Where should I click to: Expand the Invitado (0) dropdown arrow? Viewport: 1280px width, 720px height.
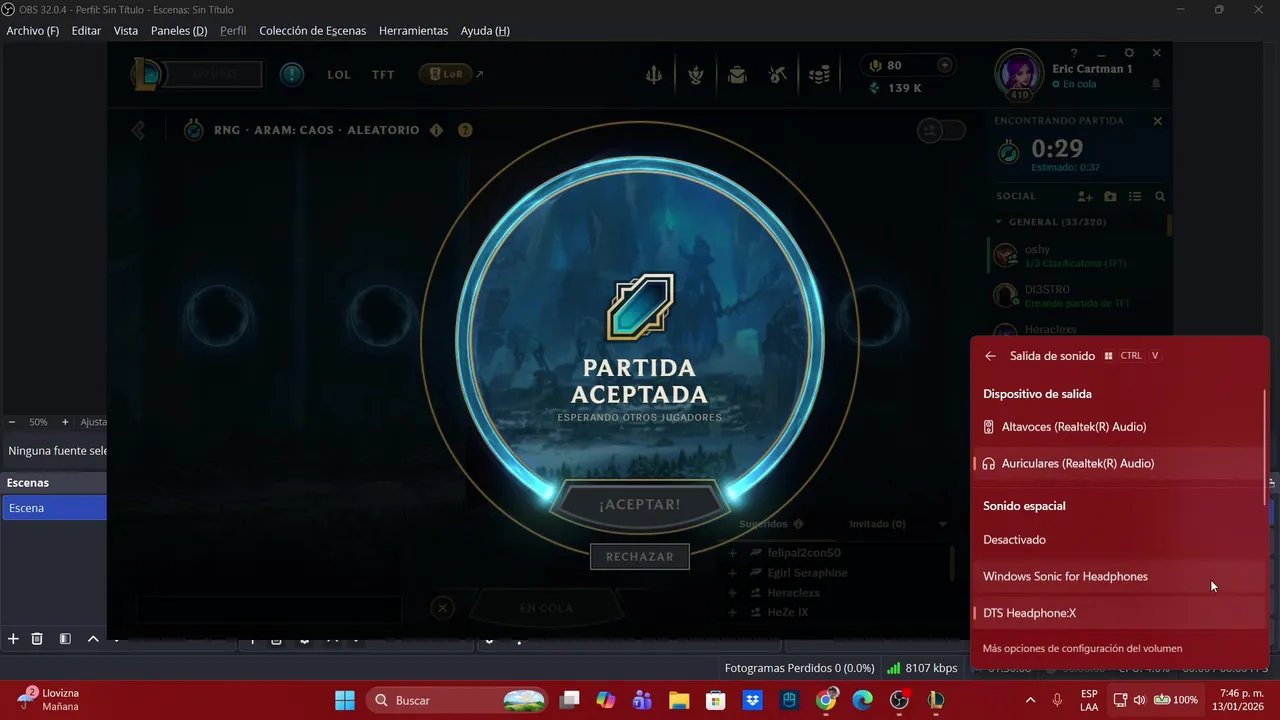pyautogui.click(x=942, y=524)
